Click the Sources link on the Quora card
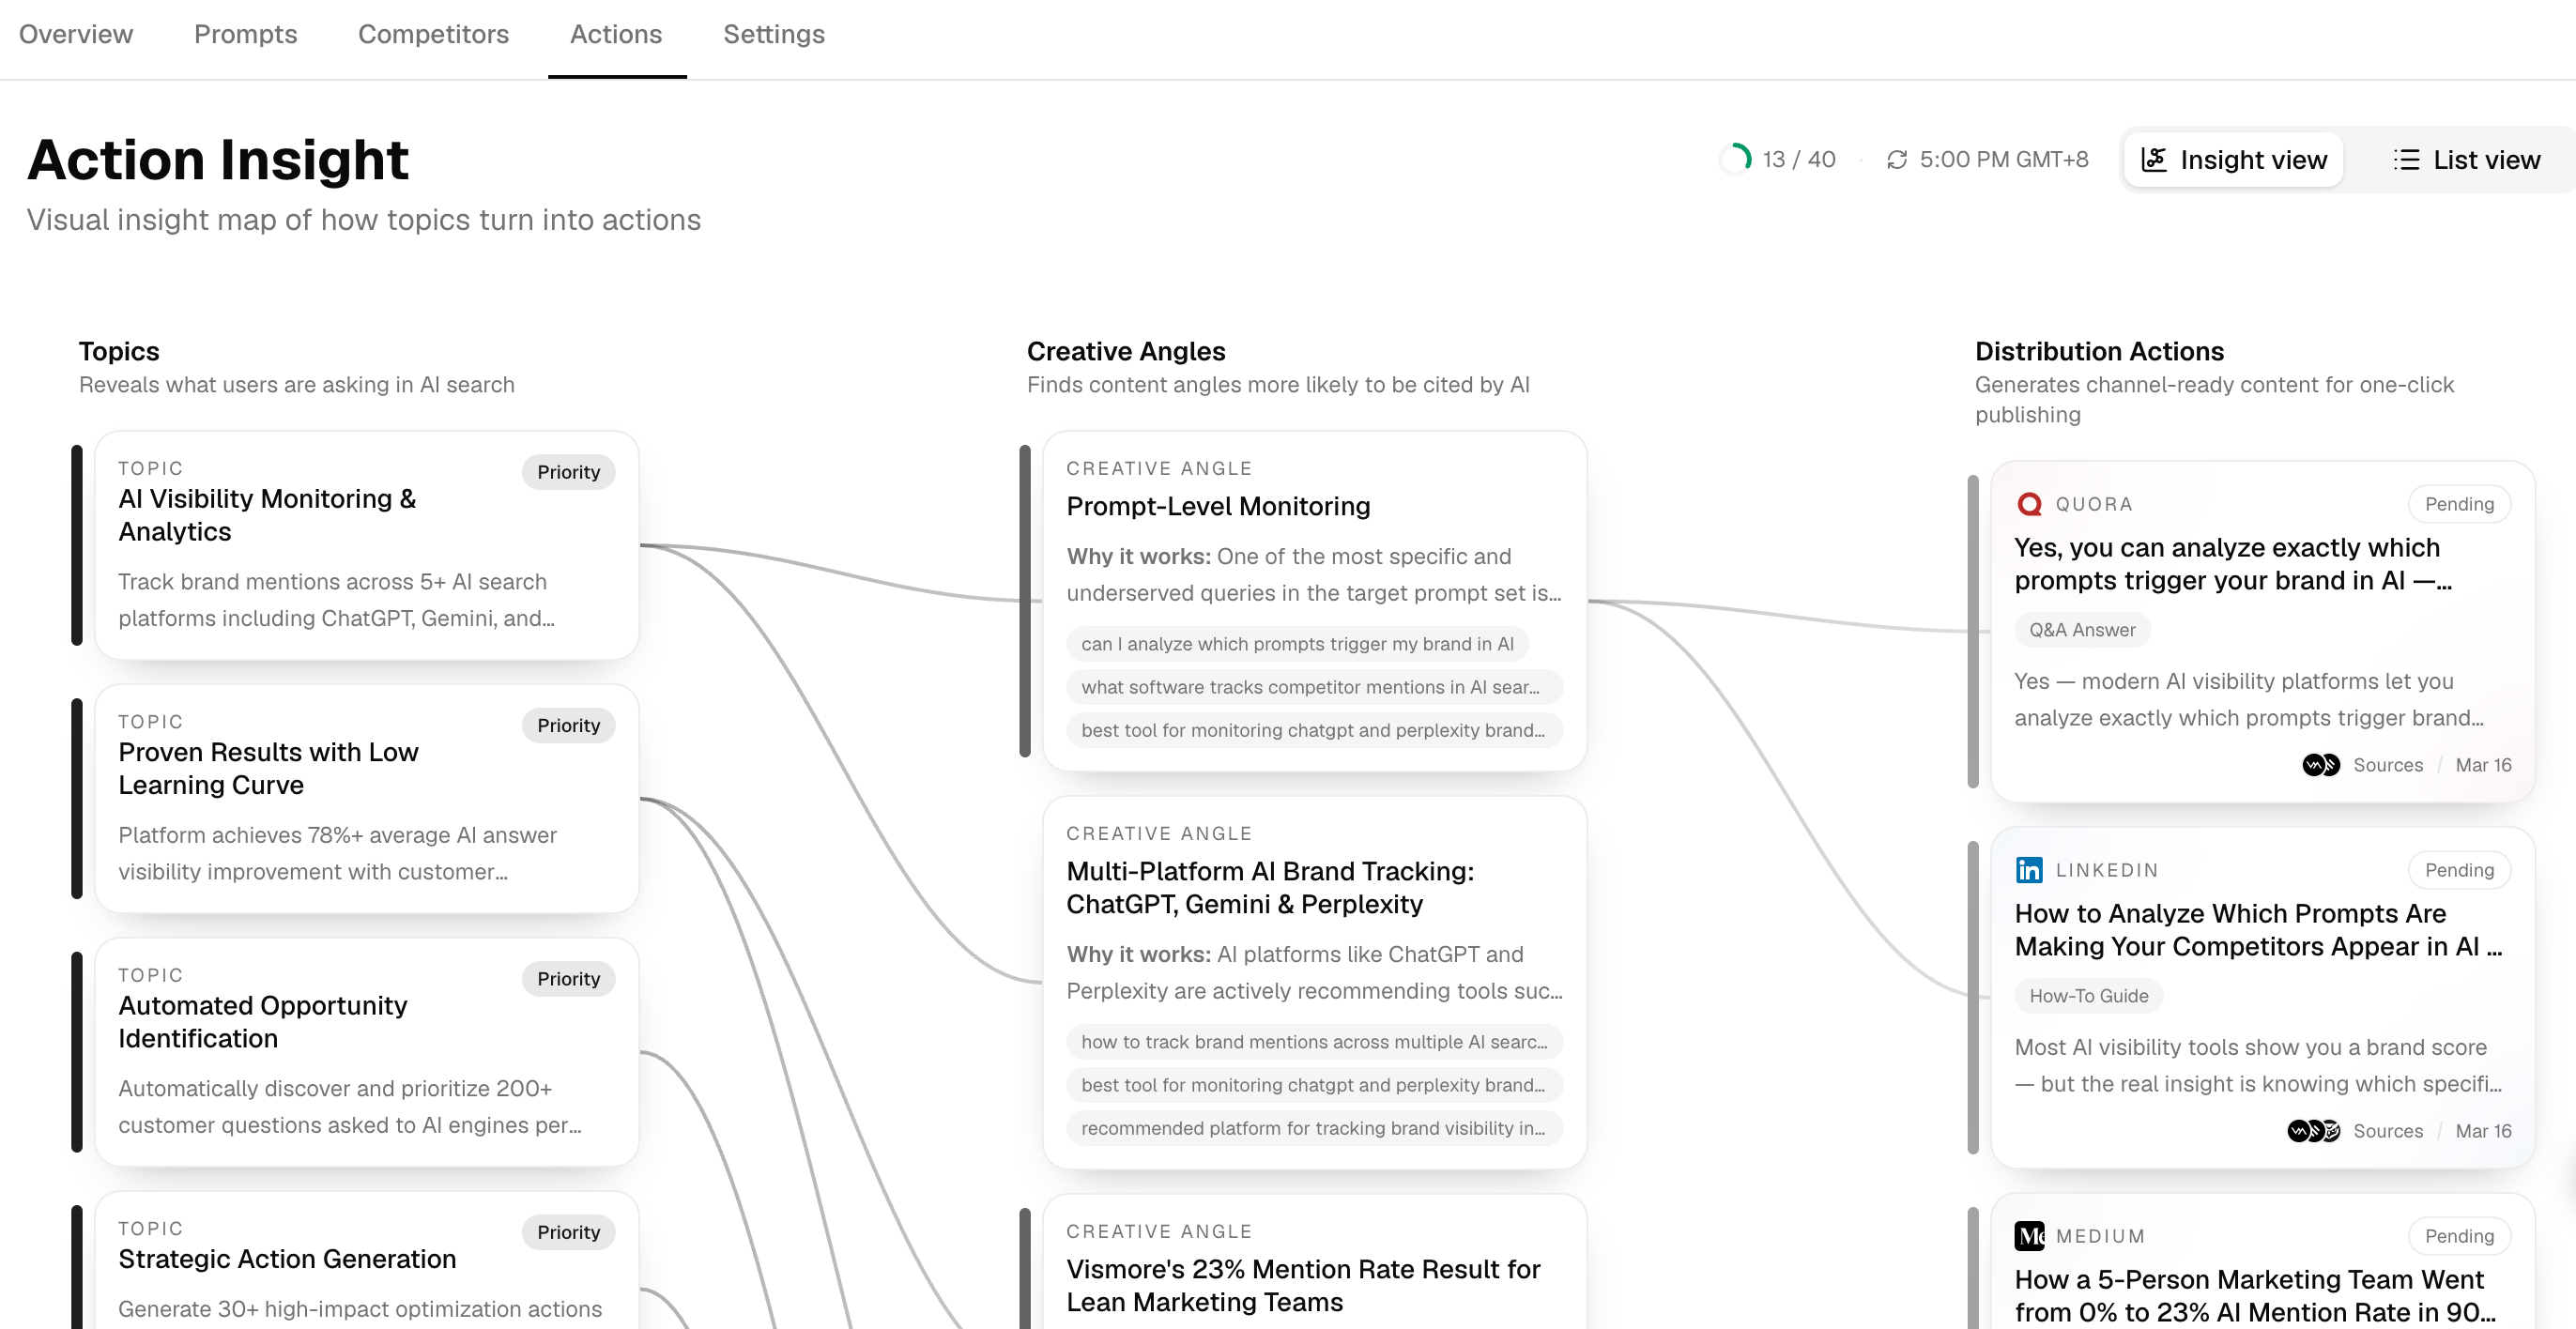The height and width of the screenshot is (1329, 2576). click(x=2387, y=765)
